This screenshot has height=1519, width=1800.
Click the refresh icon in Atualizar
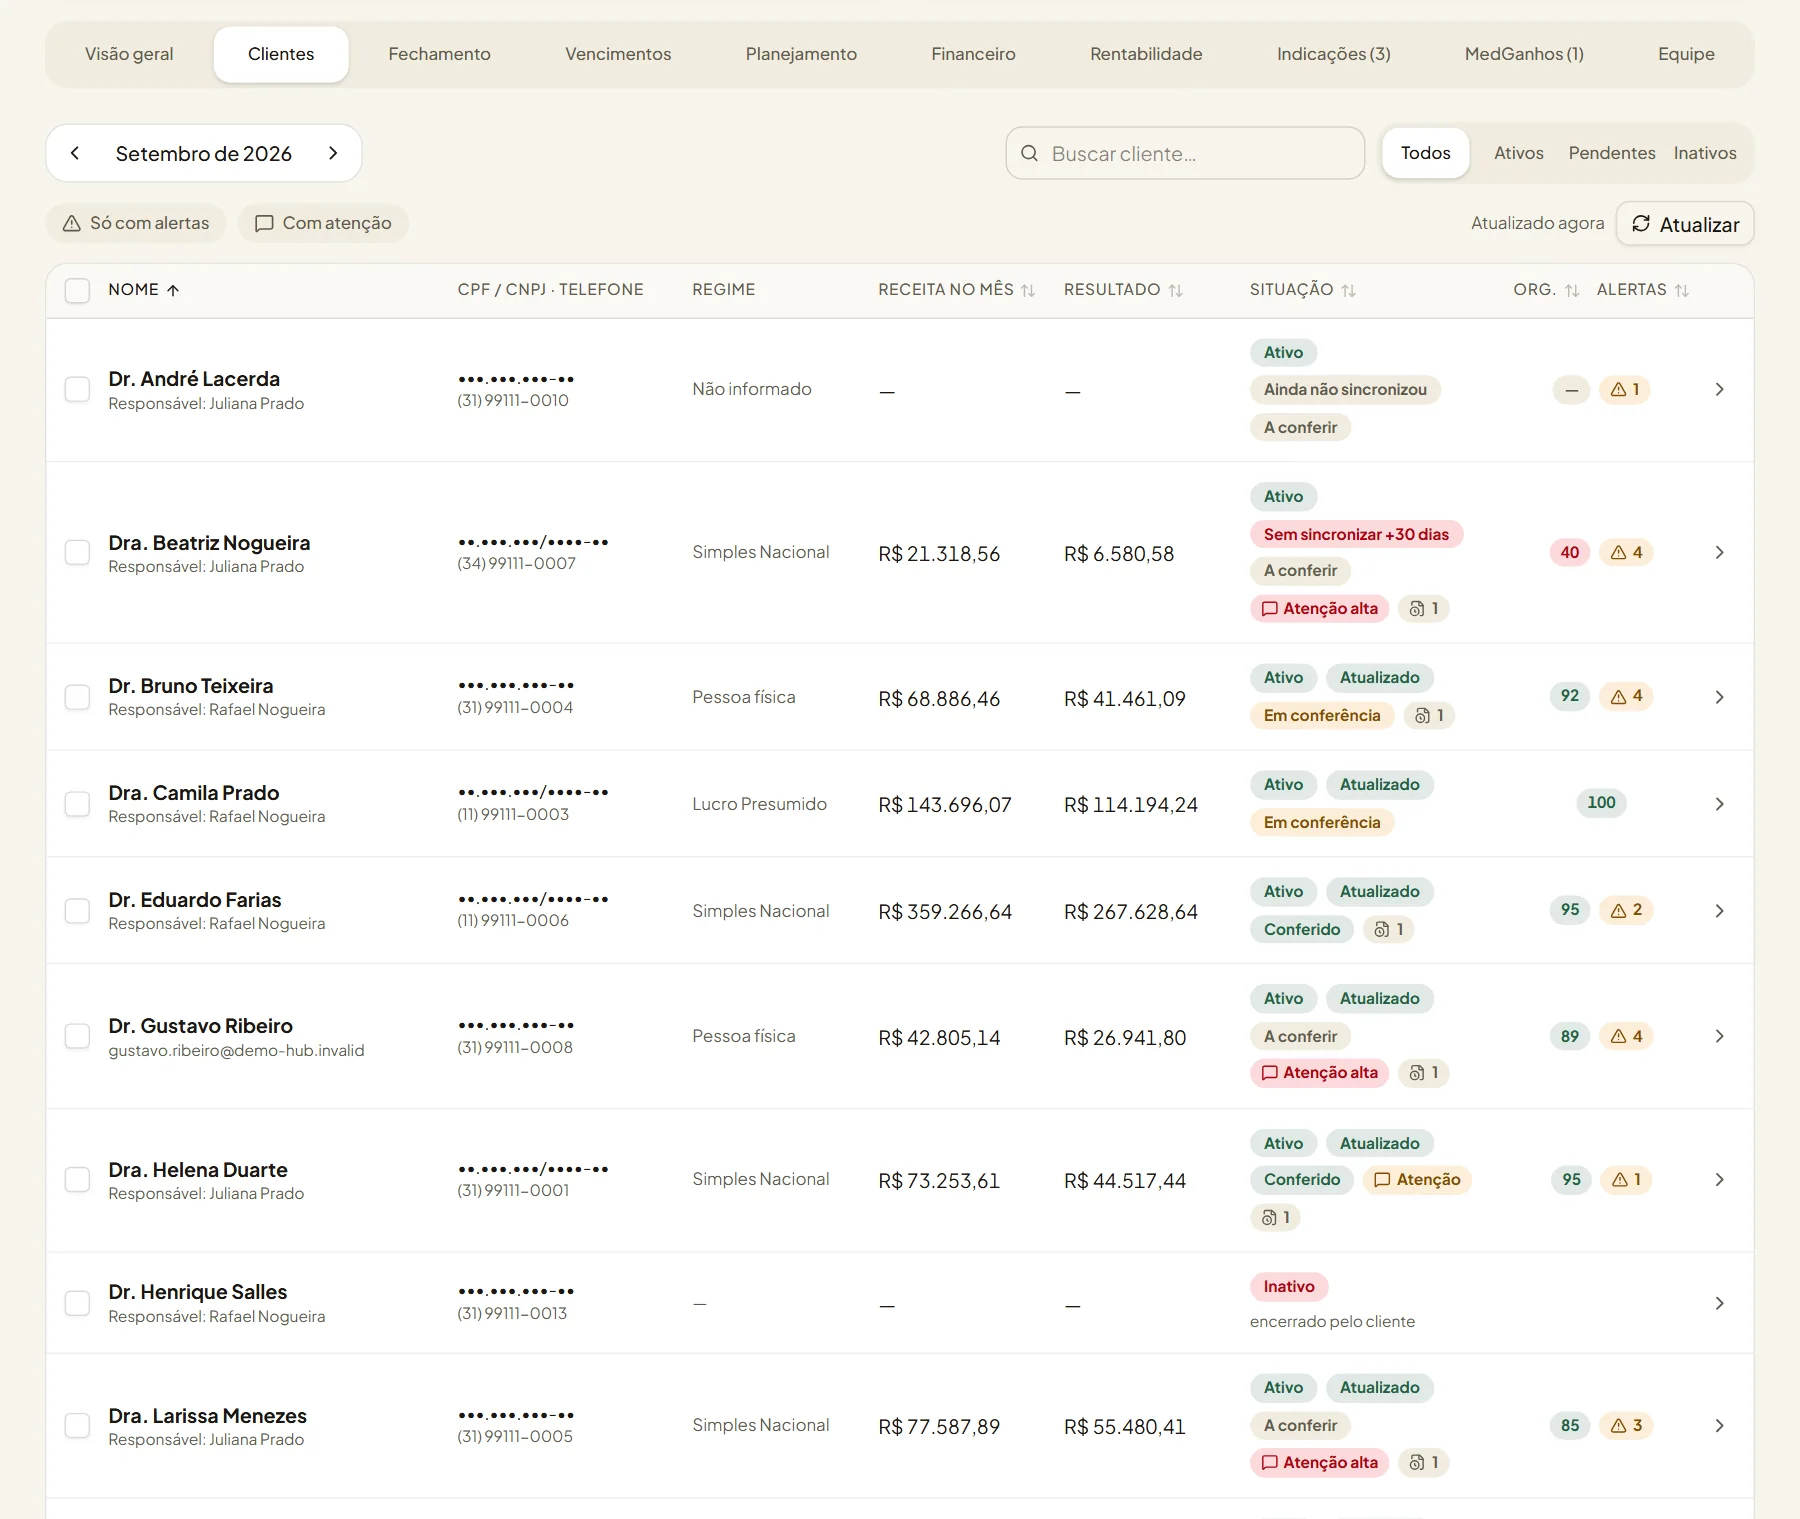tap(1641, 224)
